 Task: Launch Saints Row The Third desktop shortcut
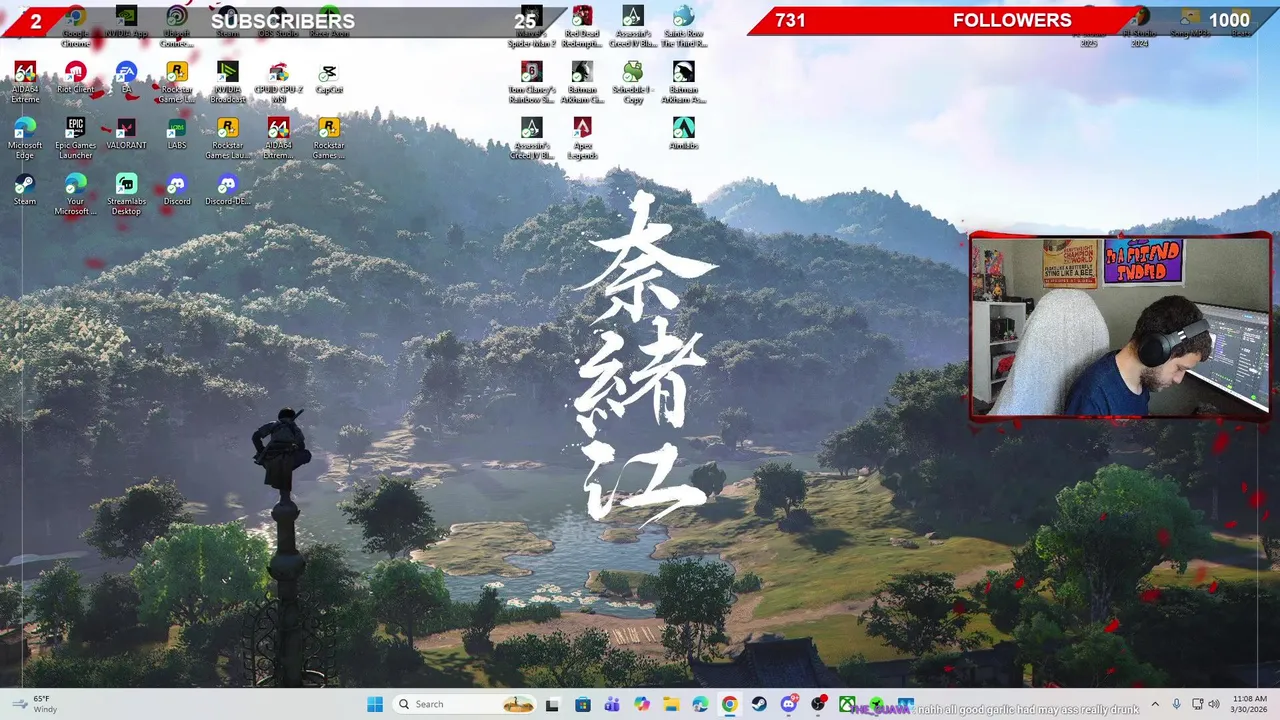coord(684,27)
